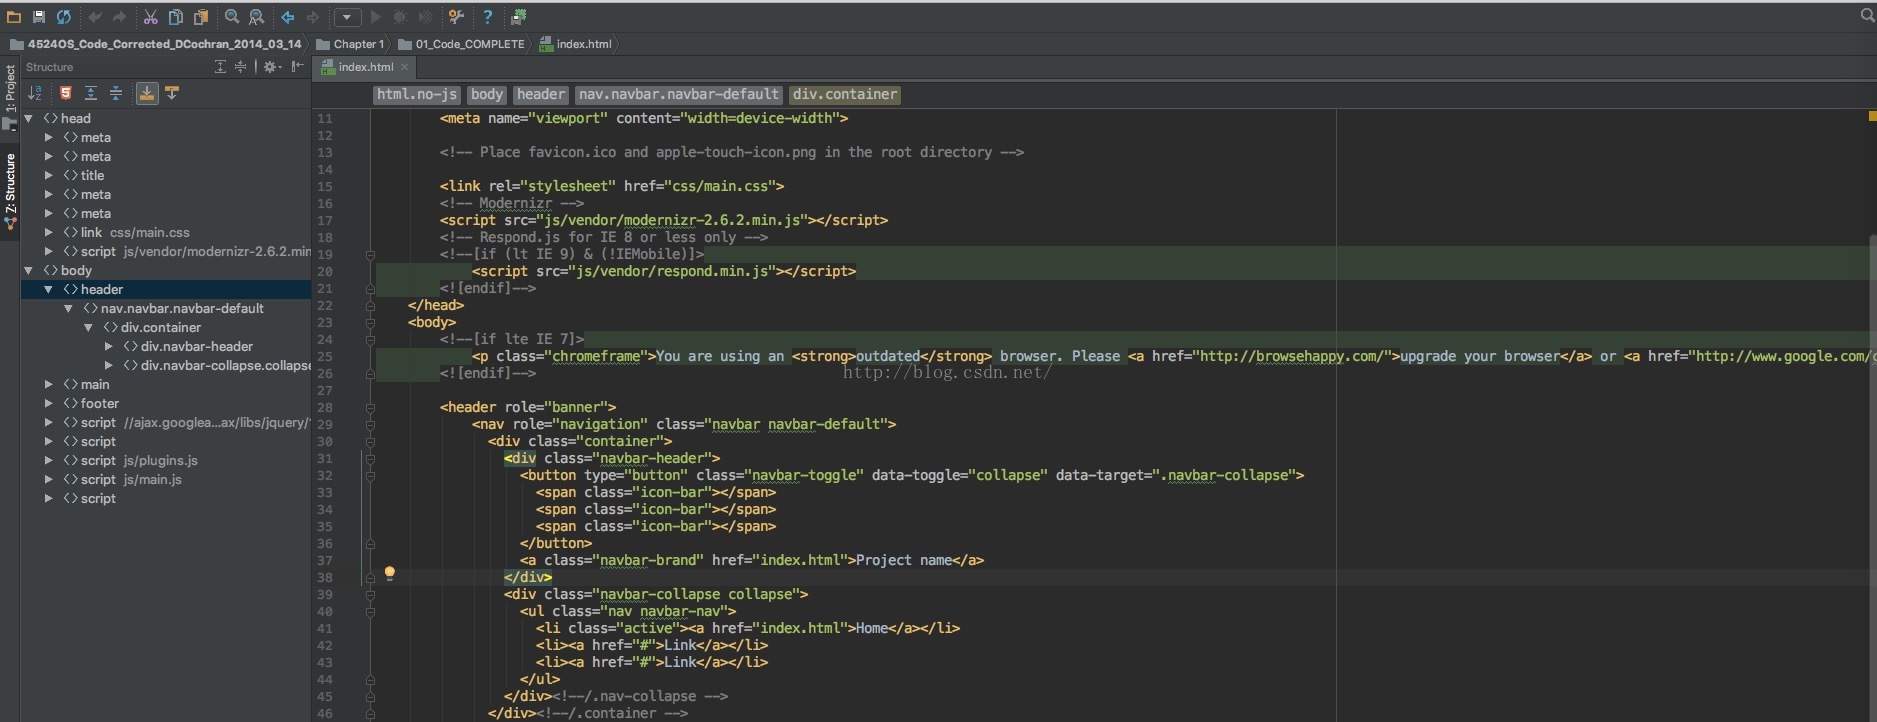
Task: Click the light bulb intention icon at line 38
Action: (390, 574)
